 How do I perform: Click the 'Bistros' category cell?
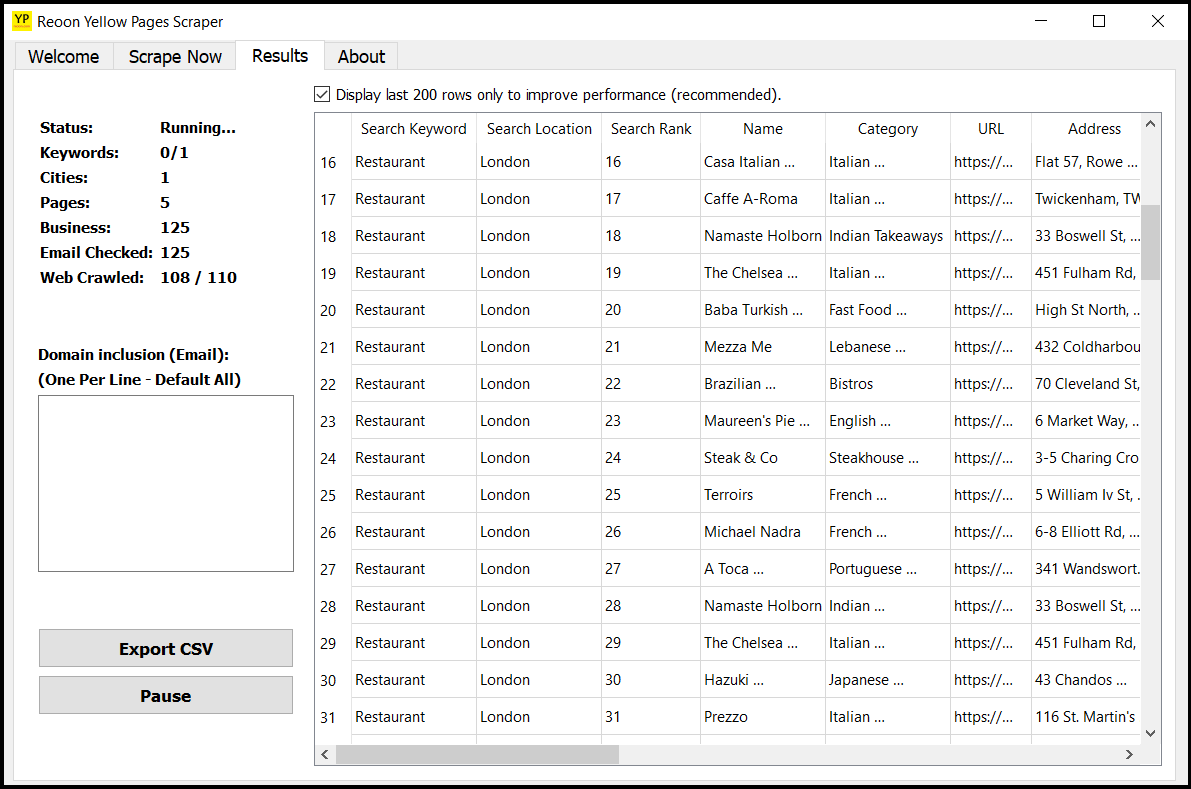888,383
